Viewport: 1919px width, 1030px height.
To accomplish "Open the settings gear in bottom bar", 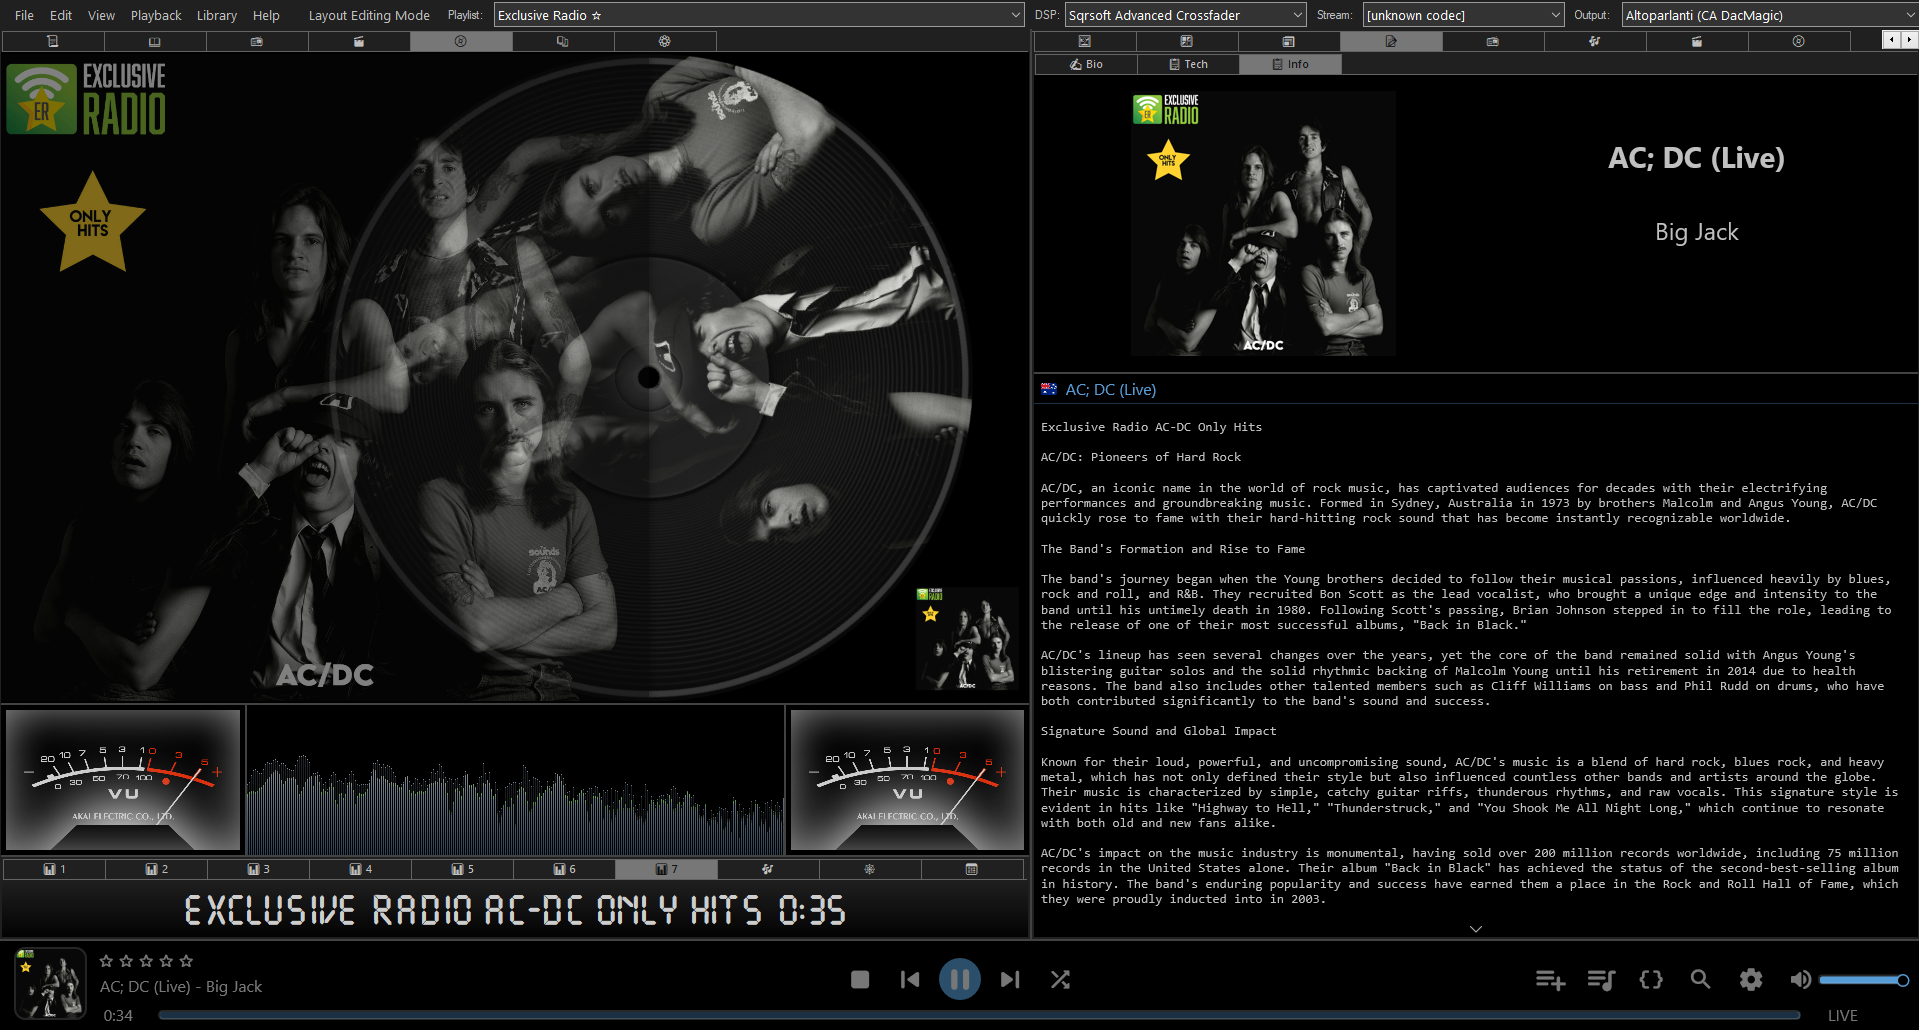I will pyautogui.click(x=1751, y=980).
